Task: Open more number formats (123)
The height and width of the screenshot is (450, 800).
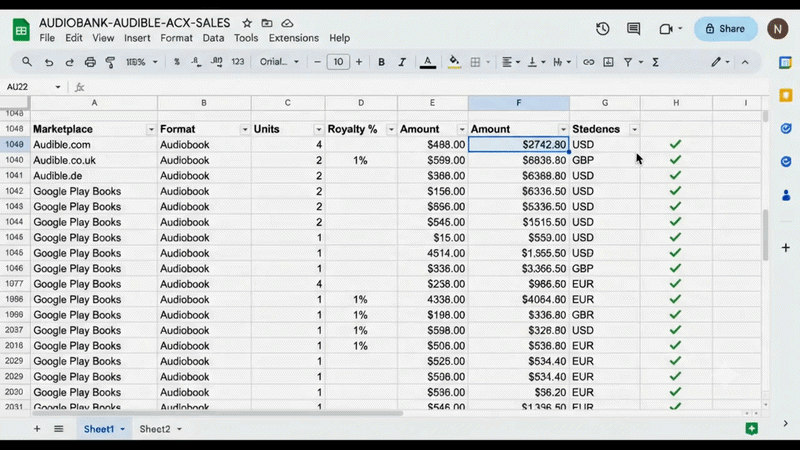Action: pos(238,62)
